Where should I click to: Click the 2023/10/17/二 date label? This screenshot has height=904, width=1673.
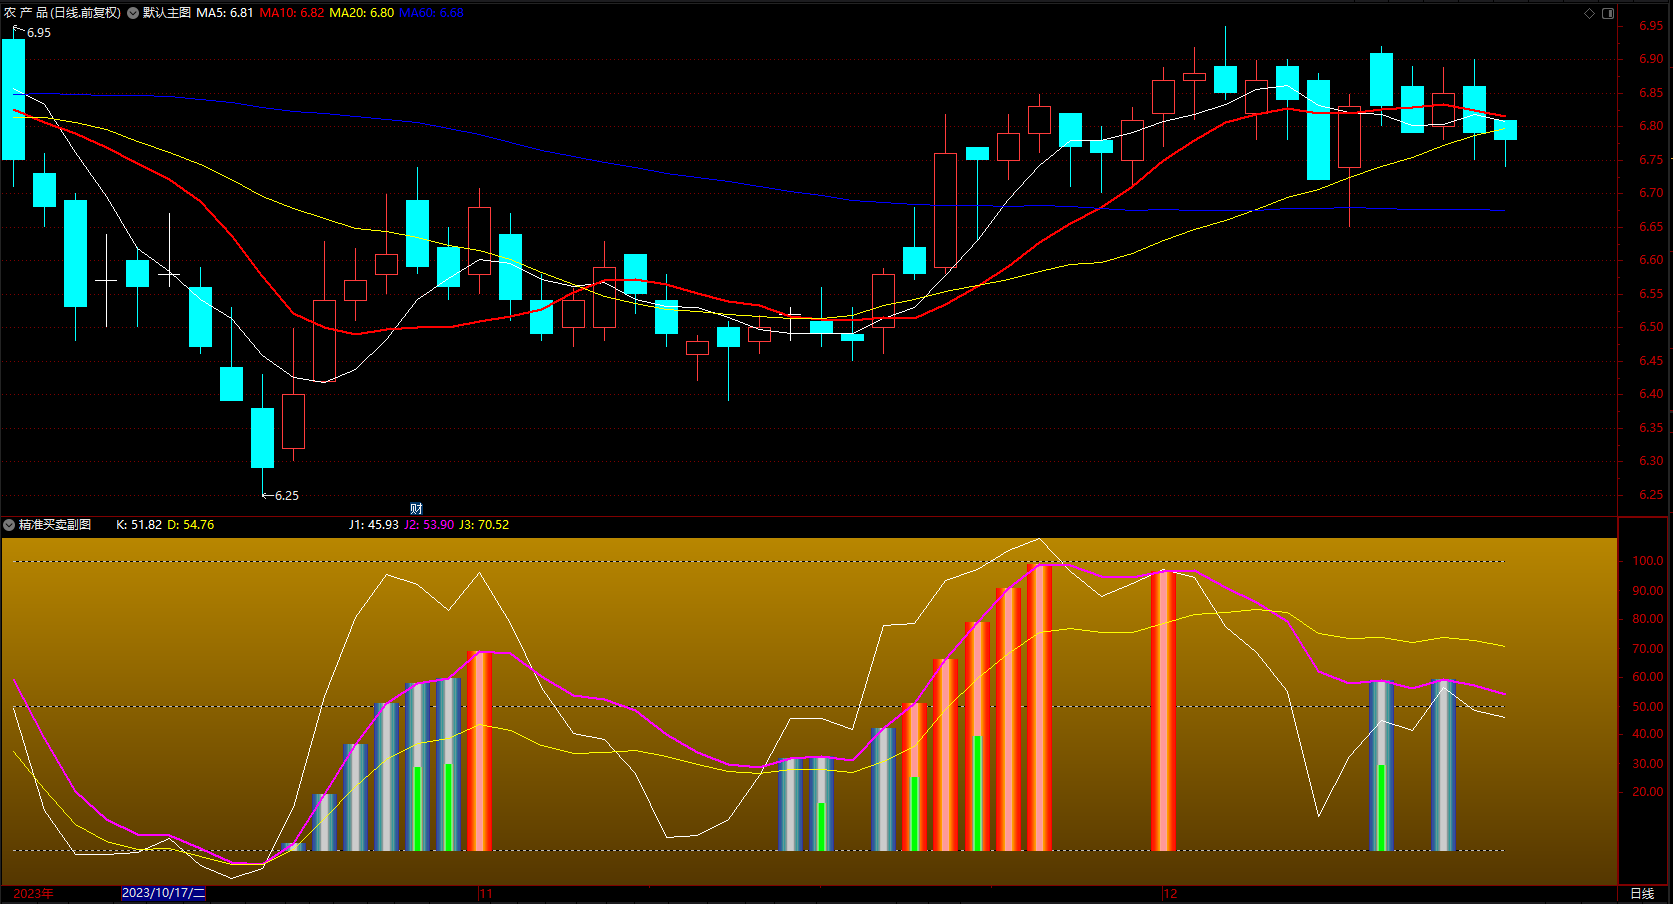click(164, 893)
